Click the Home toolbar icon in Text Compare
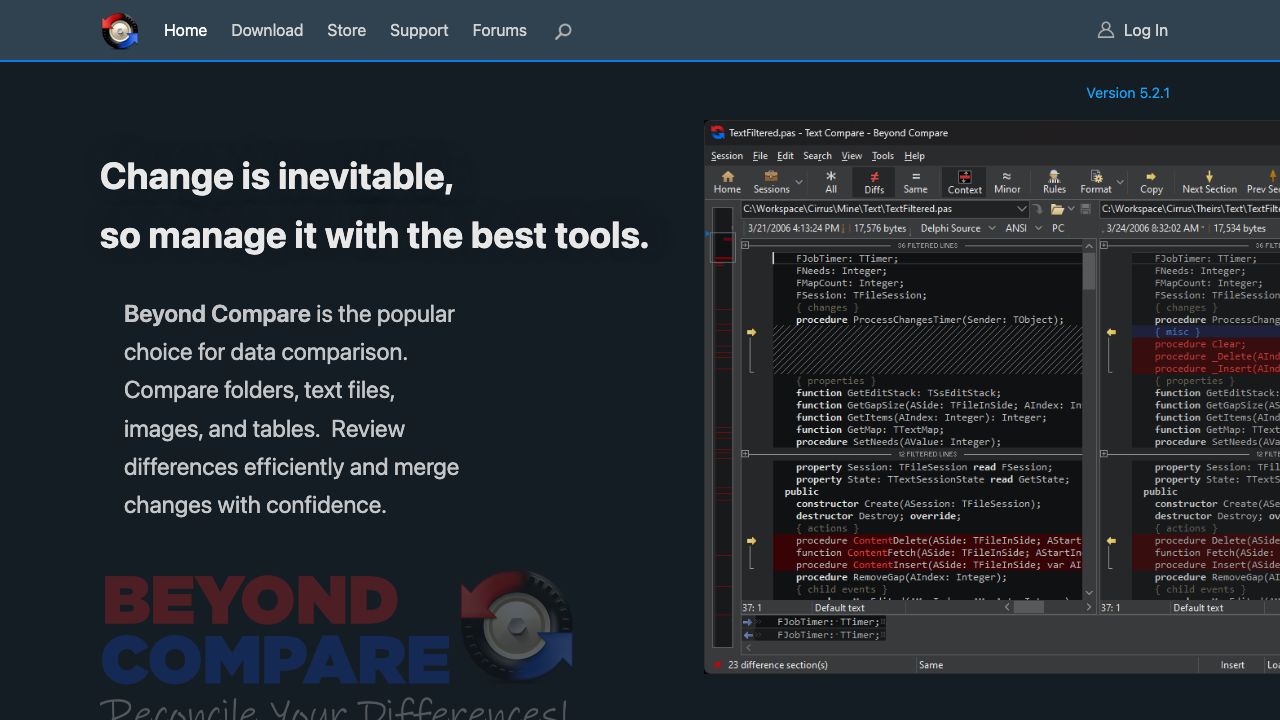Screen dimensions: 1280x720 point(727,177)
